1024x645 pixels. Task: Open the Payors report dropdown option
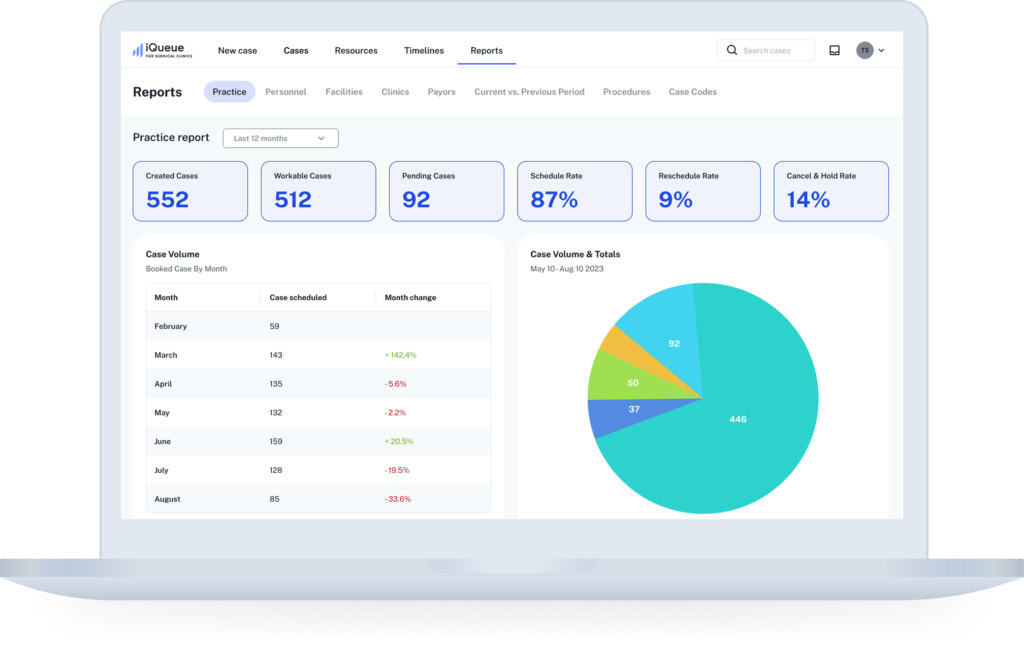(441, 91)
